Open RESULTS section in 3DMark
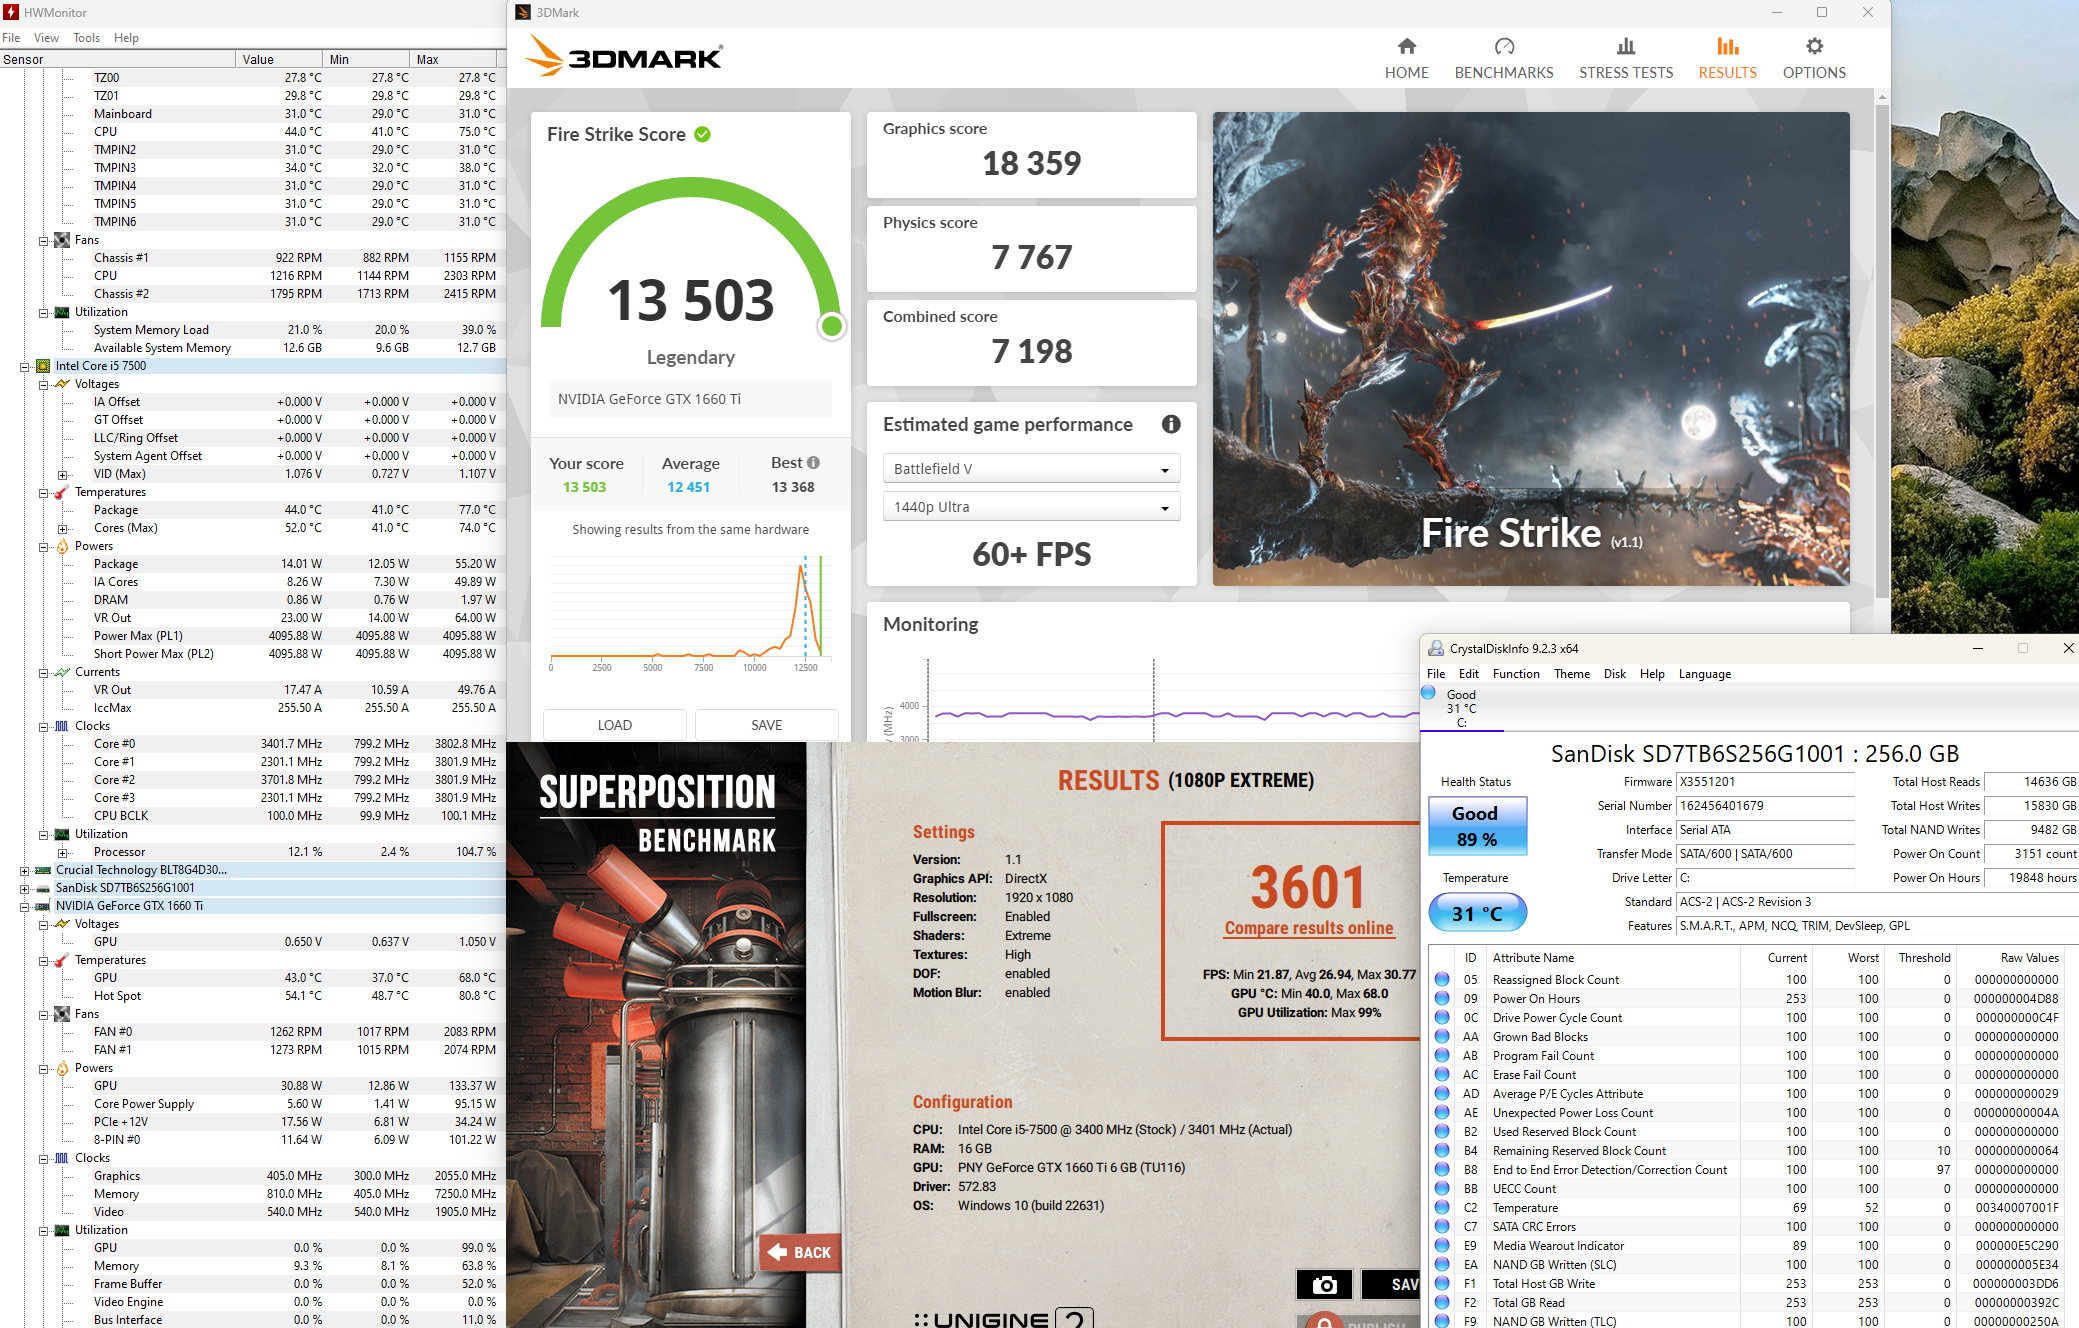Image resolution: width=2079 pixels, height=1328 pixels. pyautogui.click(x=1727, y=59)
